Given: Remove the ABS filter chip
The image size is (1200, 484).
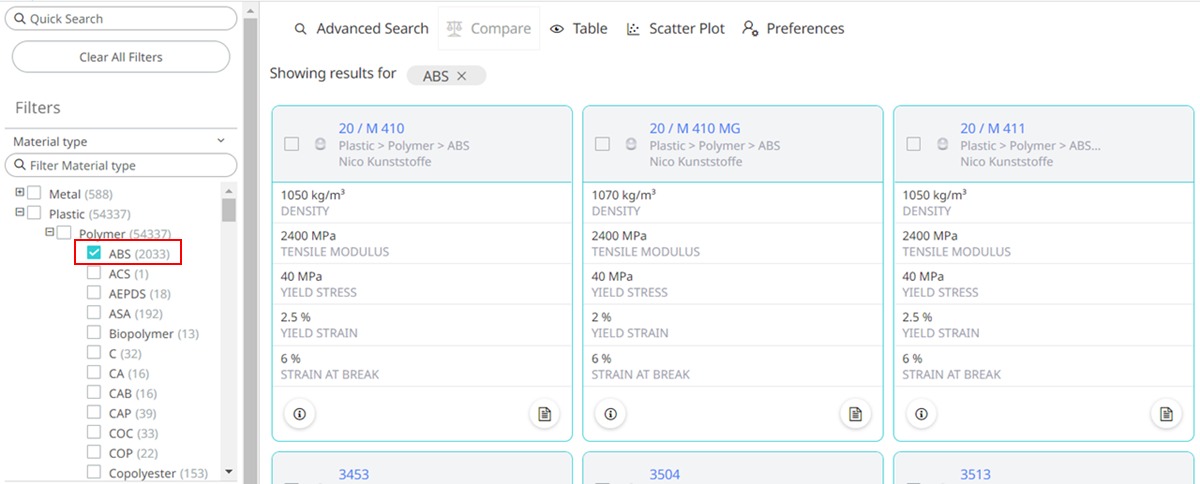Looking at the screenshot, I should [462, 76].
